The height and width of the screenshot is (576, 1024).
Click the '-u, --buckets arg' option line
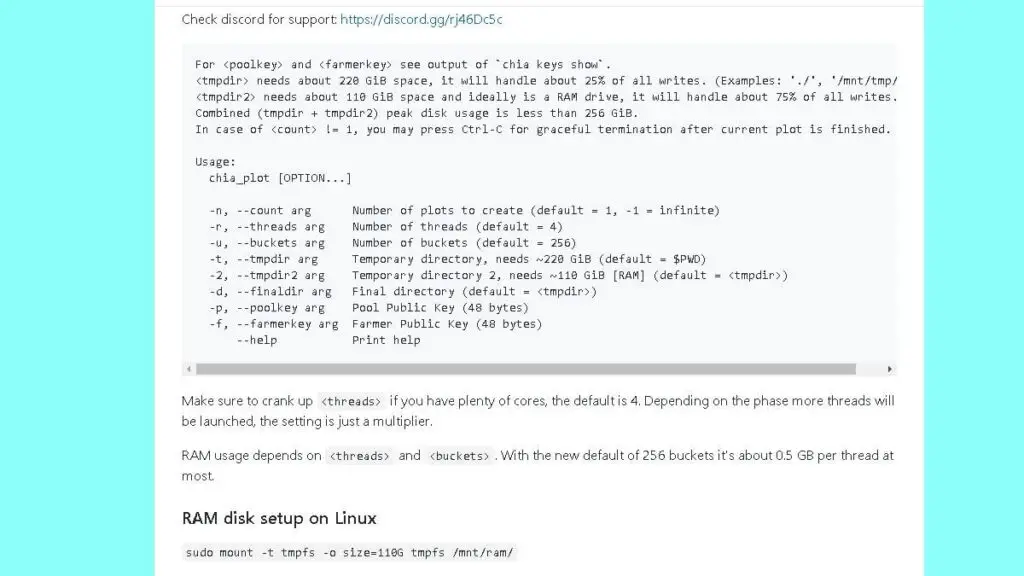[x=400, y=243]
